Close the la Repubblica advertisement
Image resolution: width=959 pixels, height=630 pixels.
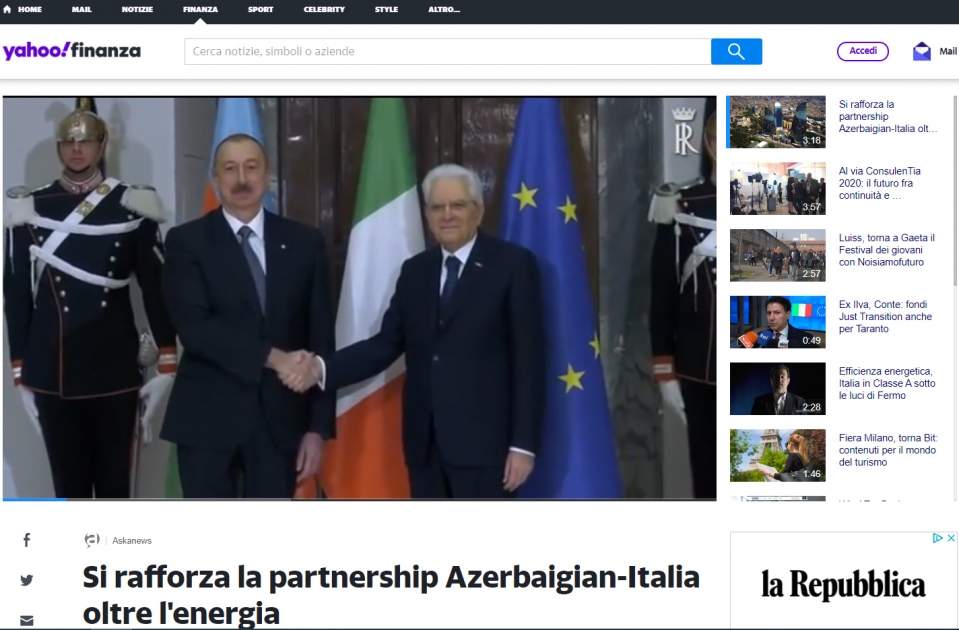[x=951, y=538]
